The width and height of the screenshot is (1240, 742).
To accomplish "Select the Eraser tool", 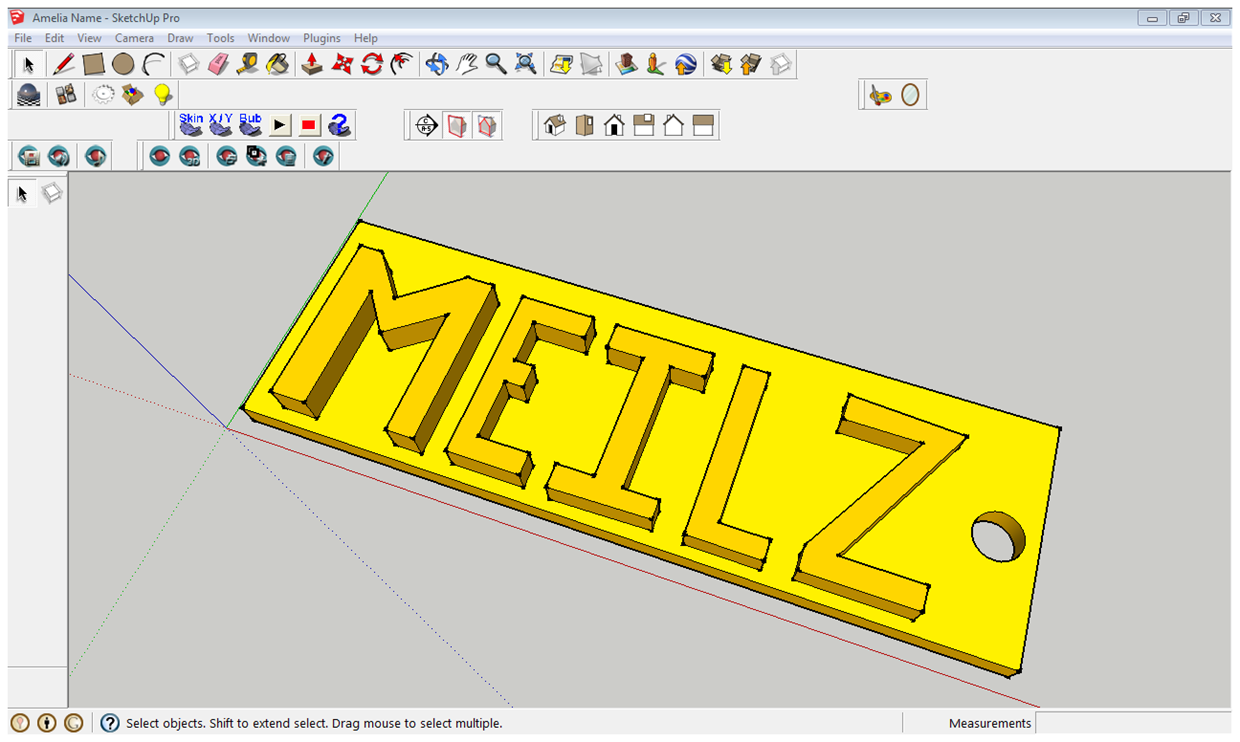I will 219,64.
